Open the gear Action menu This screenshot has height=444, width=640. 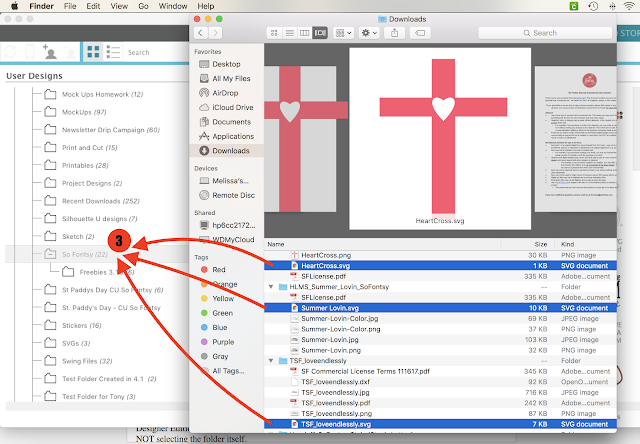tap(369, 33)
